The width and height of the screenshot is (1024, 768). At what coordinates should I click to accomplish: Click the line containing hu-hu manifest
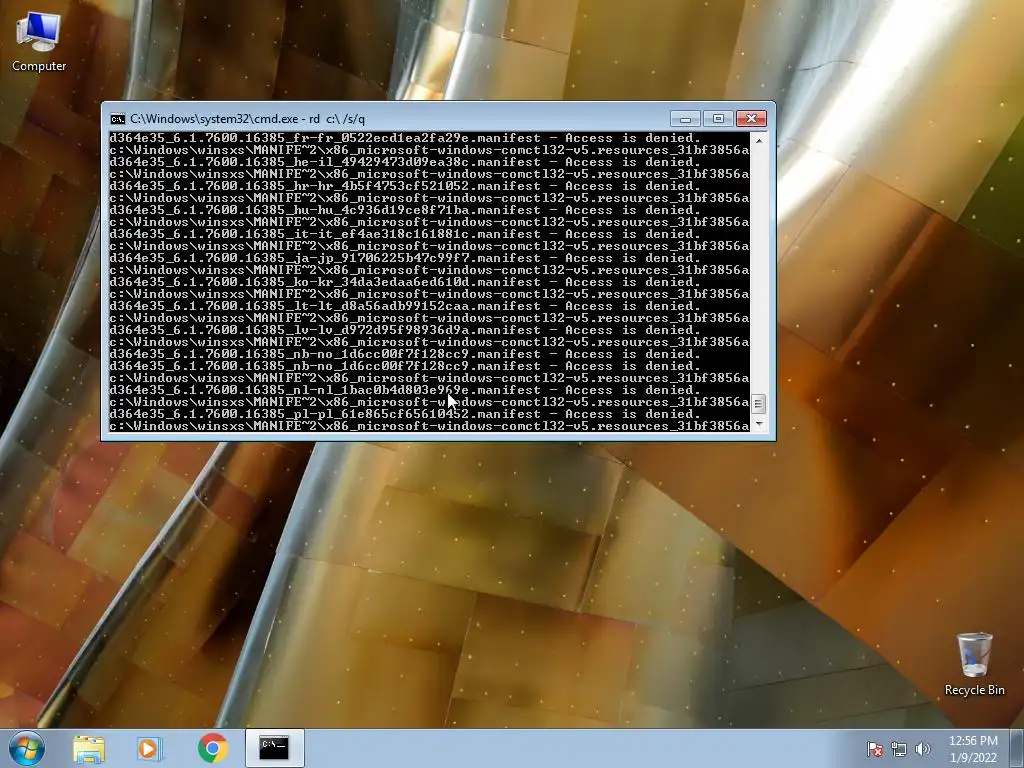(x=405, y=210)
